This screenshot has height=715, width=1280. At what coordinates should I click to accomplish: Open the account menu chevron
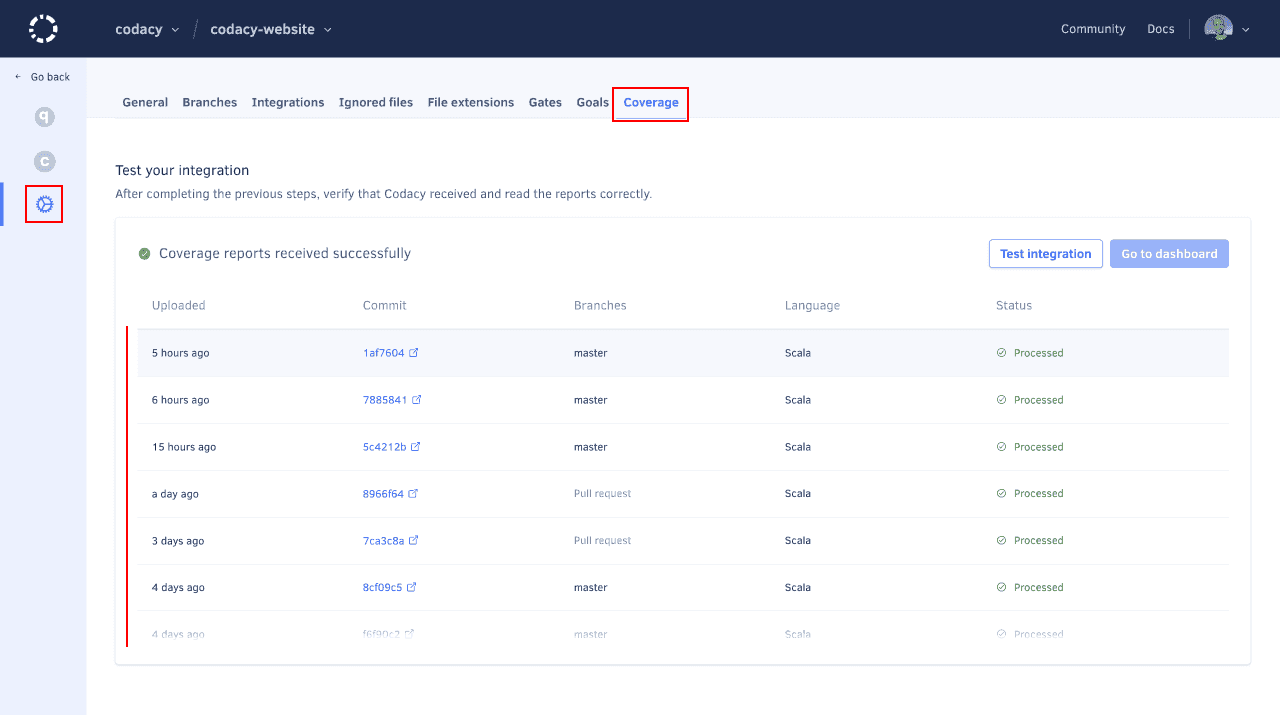coord(1246,30)
